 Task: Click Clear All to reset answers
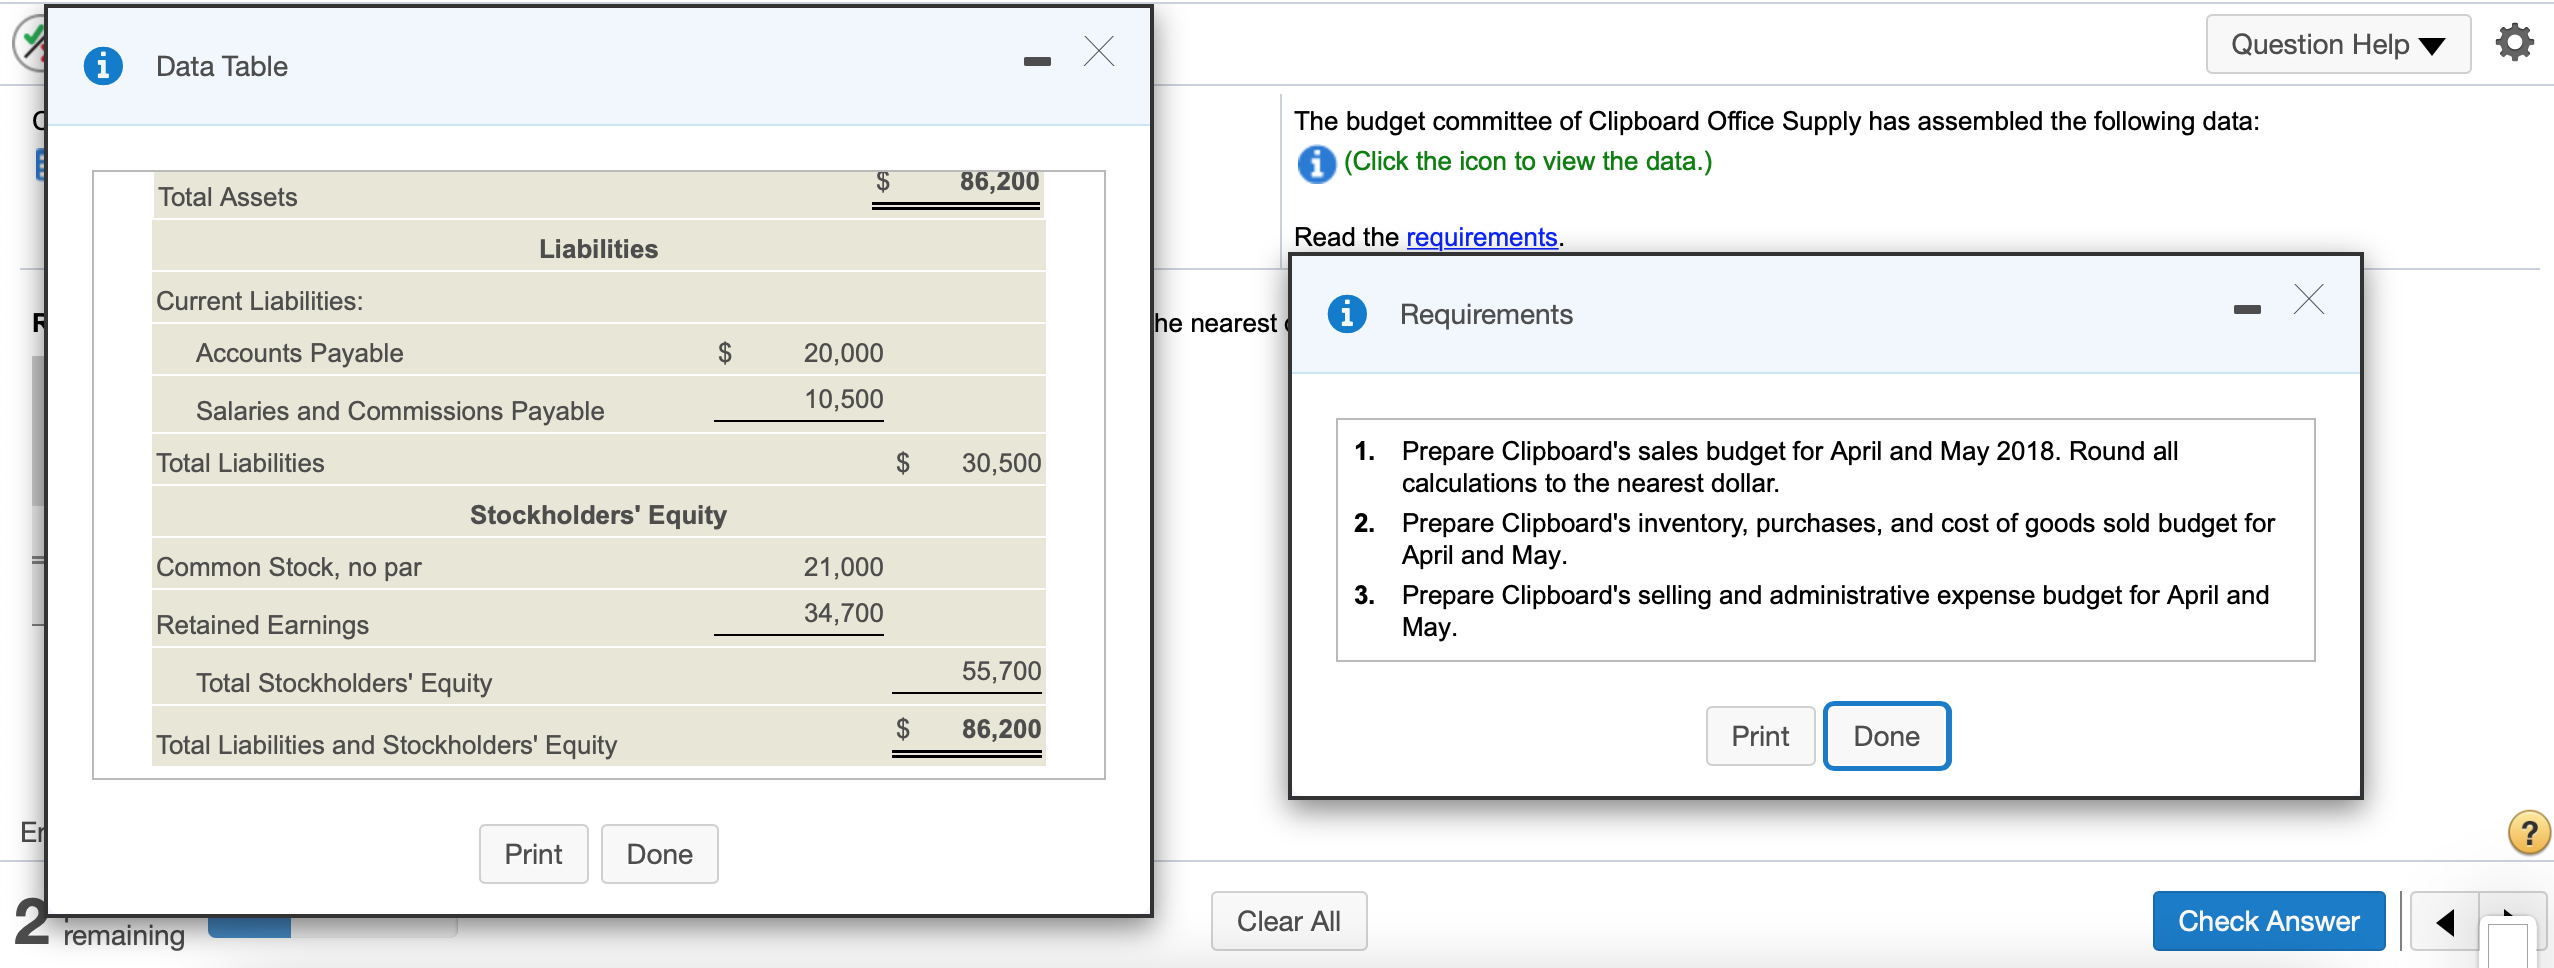(1288, 921)
